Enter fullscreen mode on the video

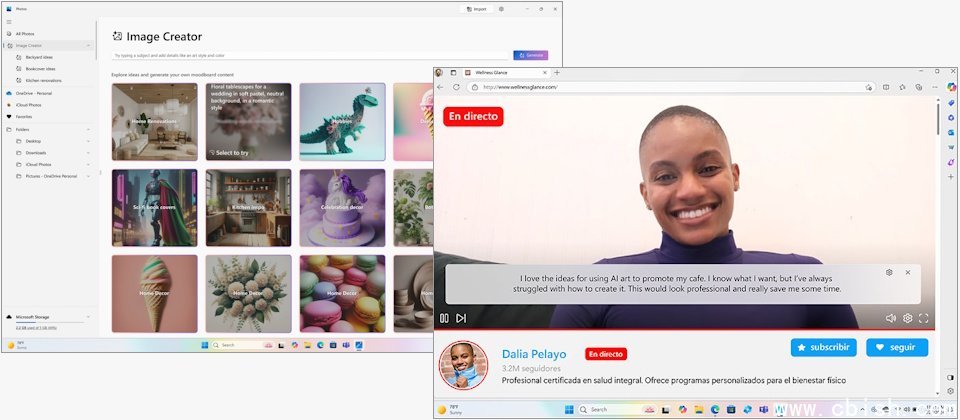[924, 318]
